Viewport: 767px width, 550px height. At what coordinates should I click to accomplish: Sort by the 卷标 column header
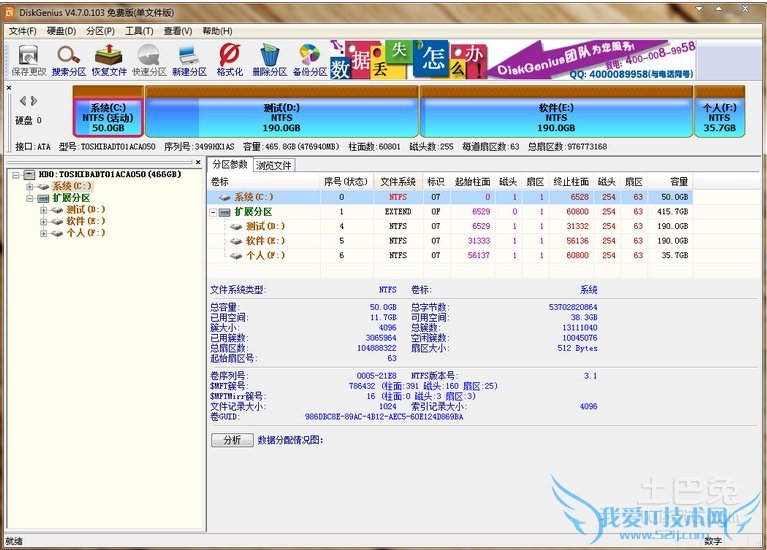click(265, 182)
